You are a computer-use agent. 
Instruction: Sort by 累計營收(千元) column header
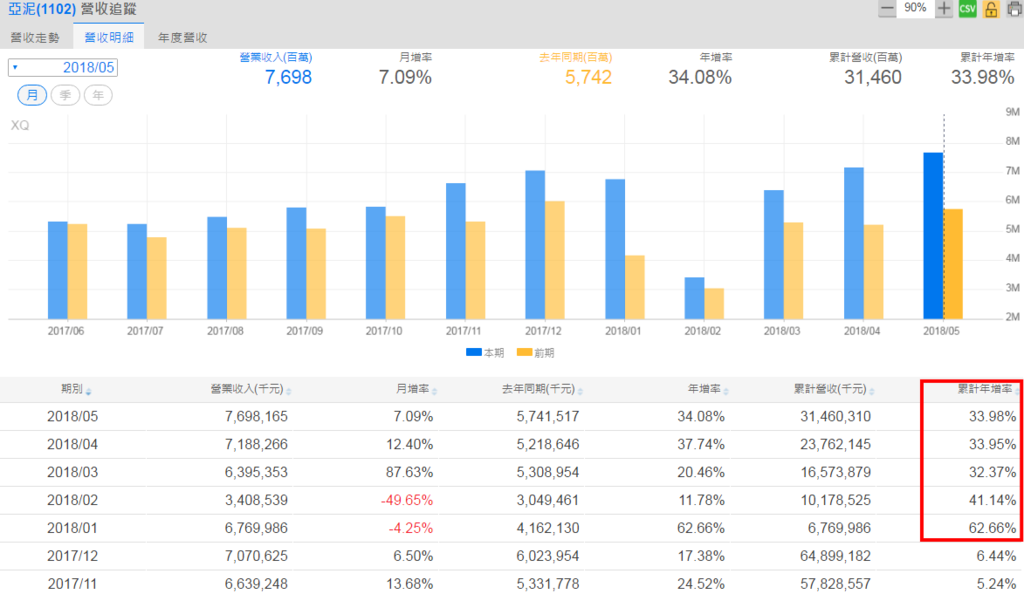[x=834, y=389]
